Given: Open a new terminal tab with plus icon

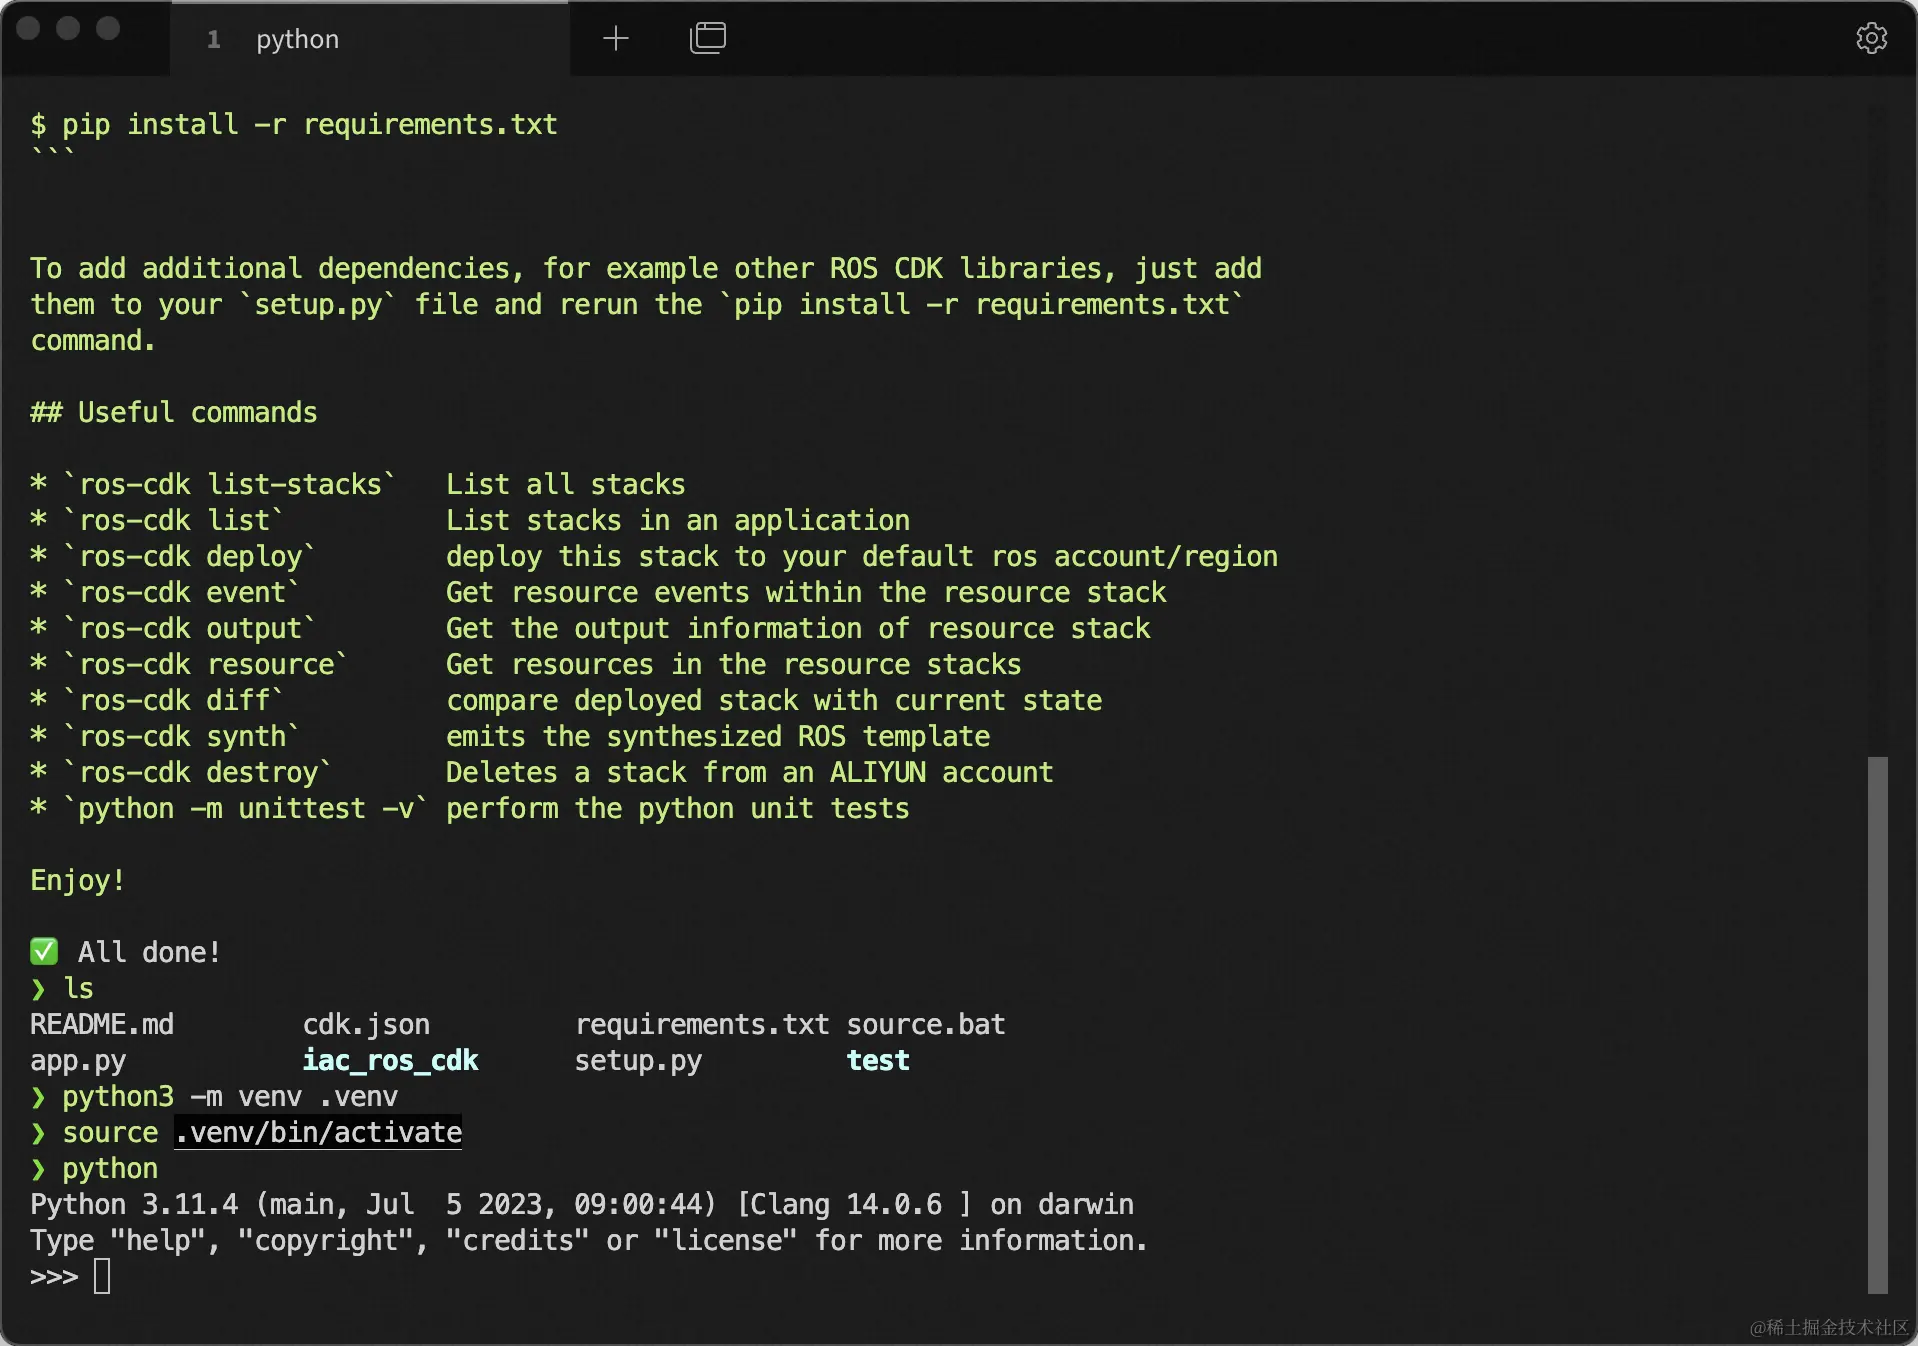Looking at the screenshot, I should click(x=616, y=39).
